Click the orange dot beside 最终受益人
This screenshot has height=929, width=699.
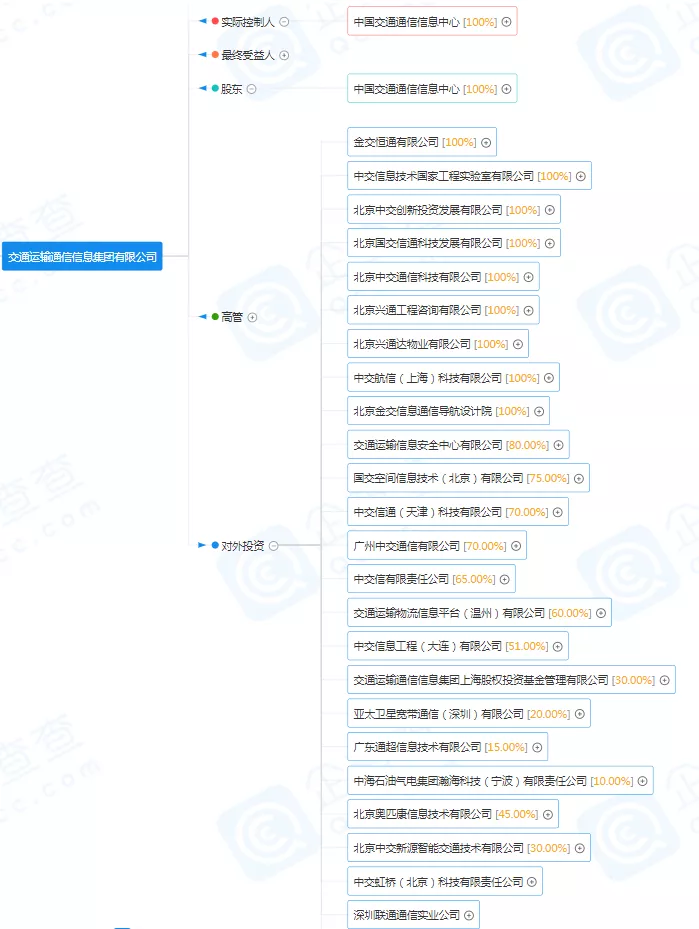click(215, 55)
